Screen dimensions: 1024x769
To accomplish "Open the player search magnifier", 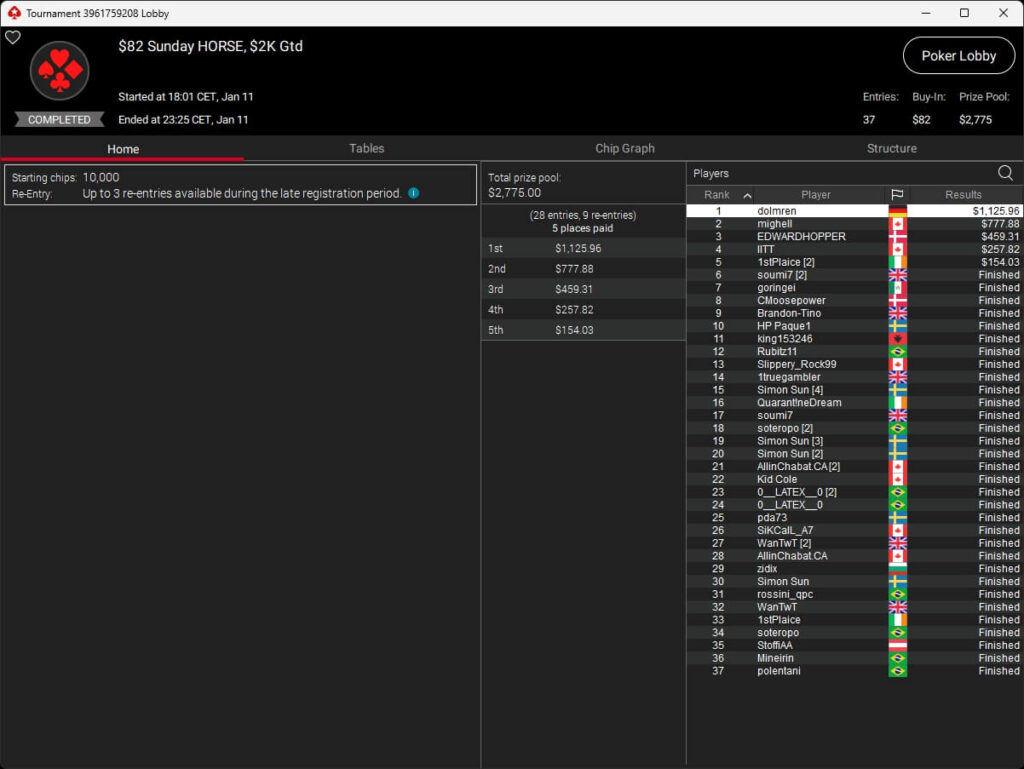I will click(x=1005, y=173).
